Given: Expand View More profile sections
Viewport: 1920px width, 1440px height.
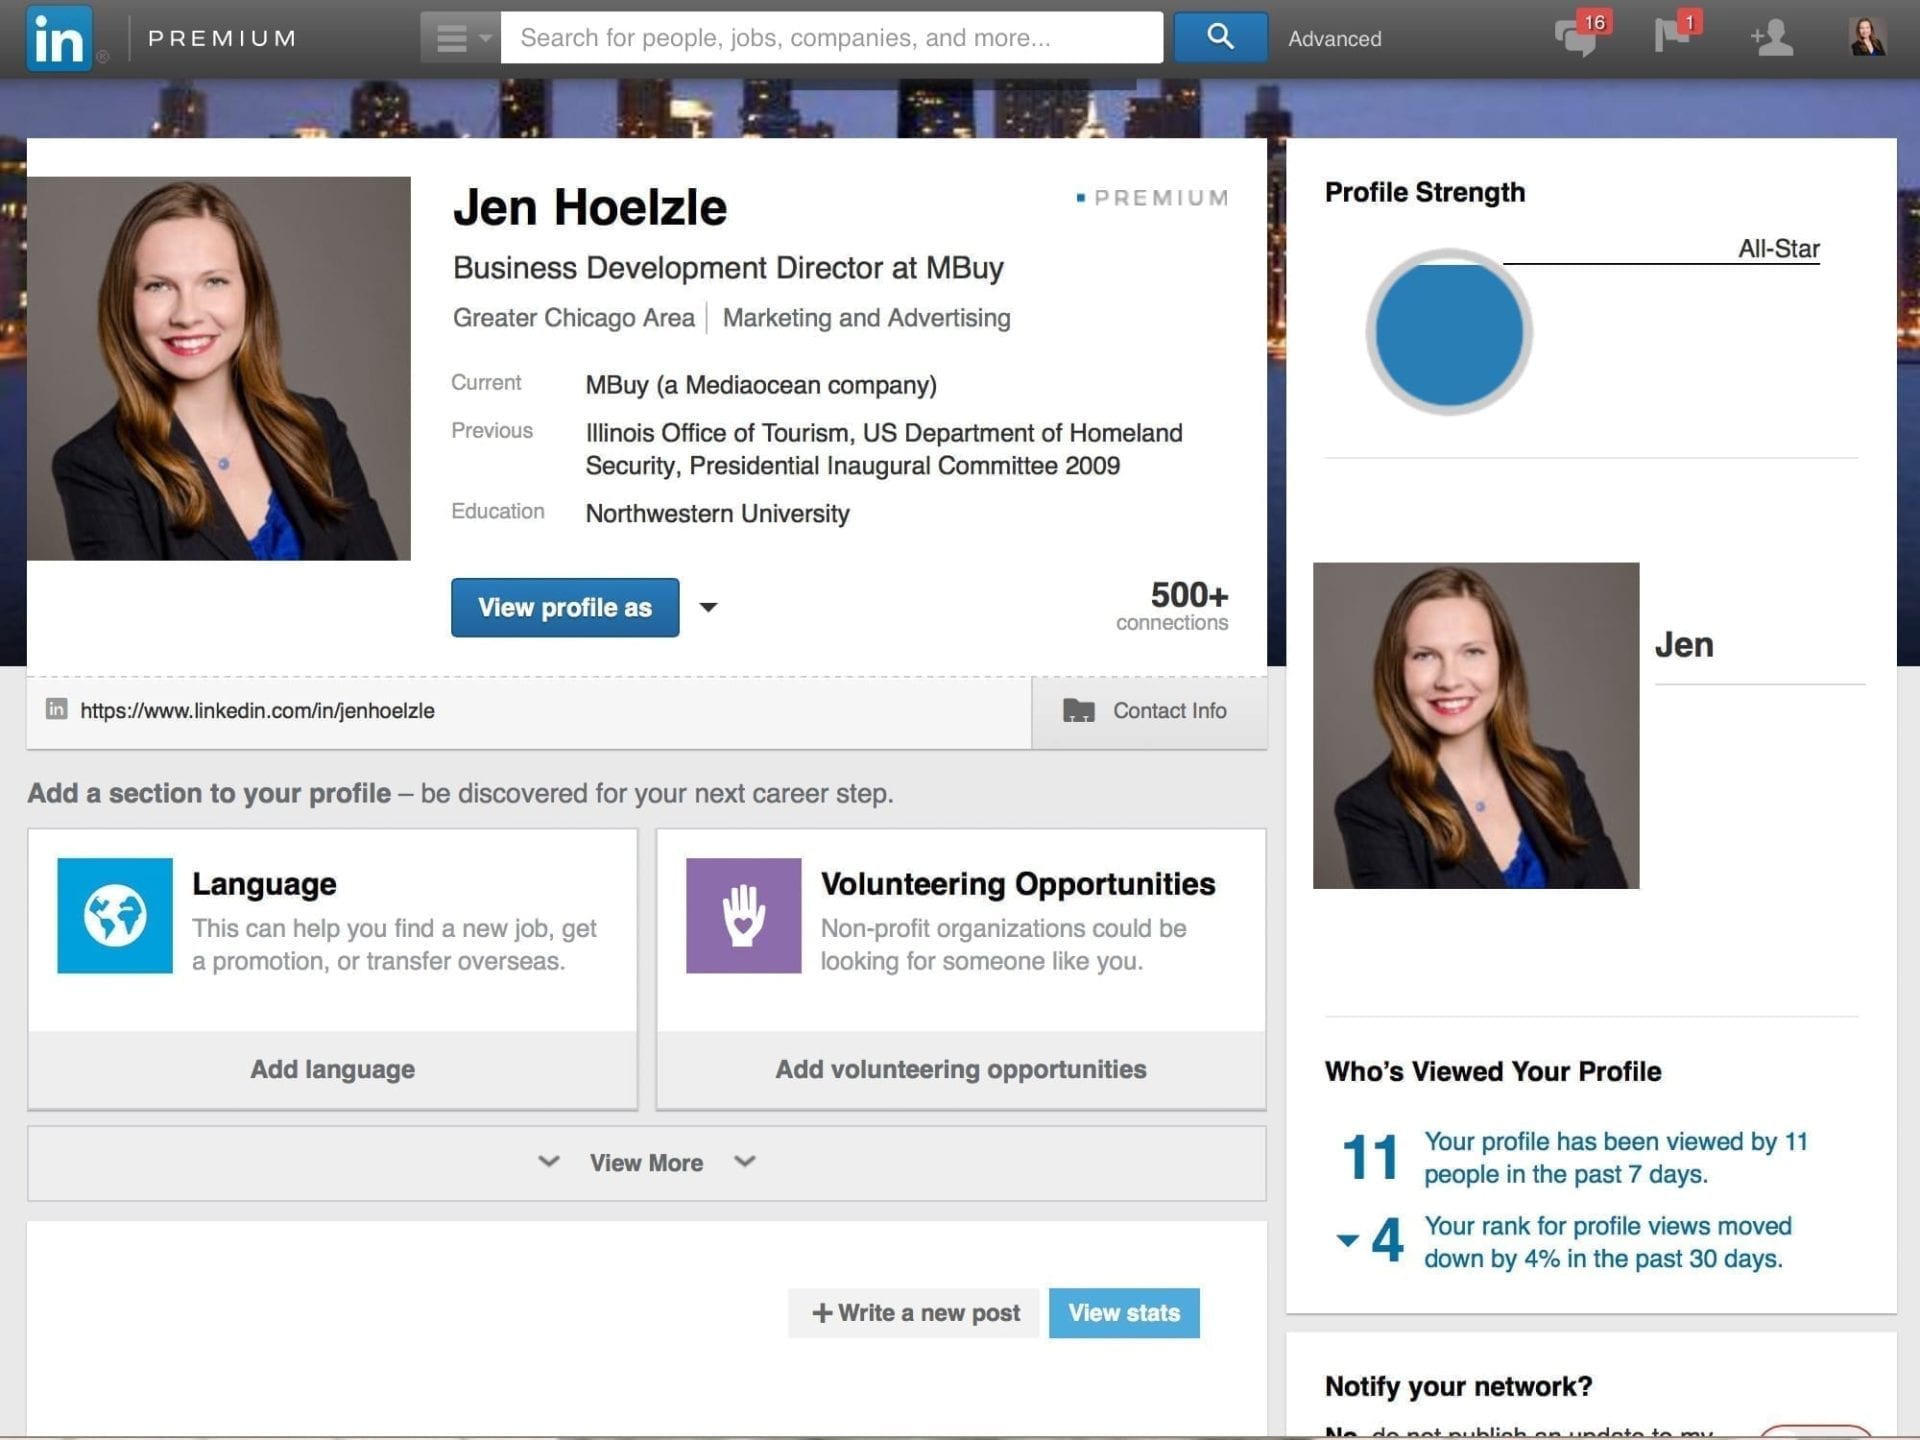Looking at the screenshot, I should click(x=646, y=1163).
